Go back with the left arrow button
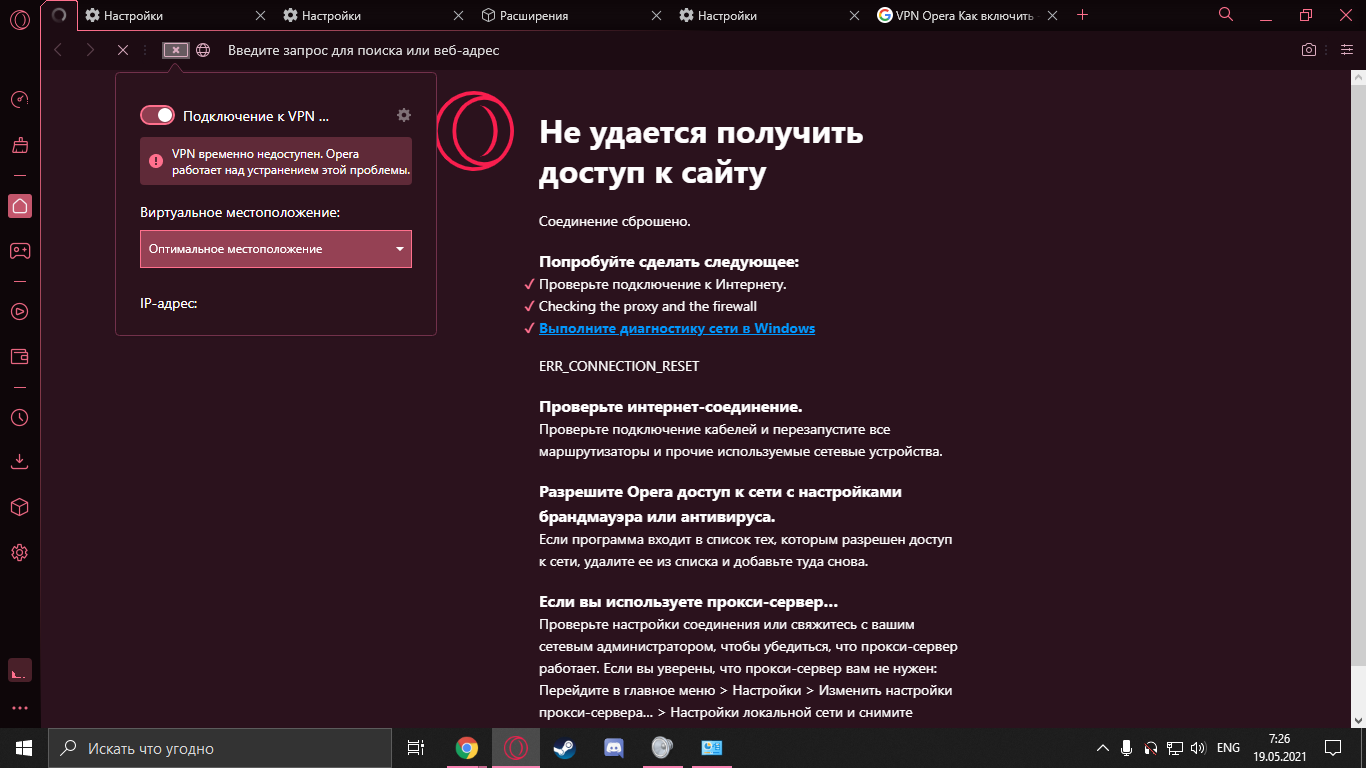 pos(58,50)
